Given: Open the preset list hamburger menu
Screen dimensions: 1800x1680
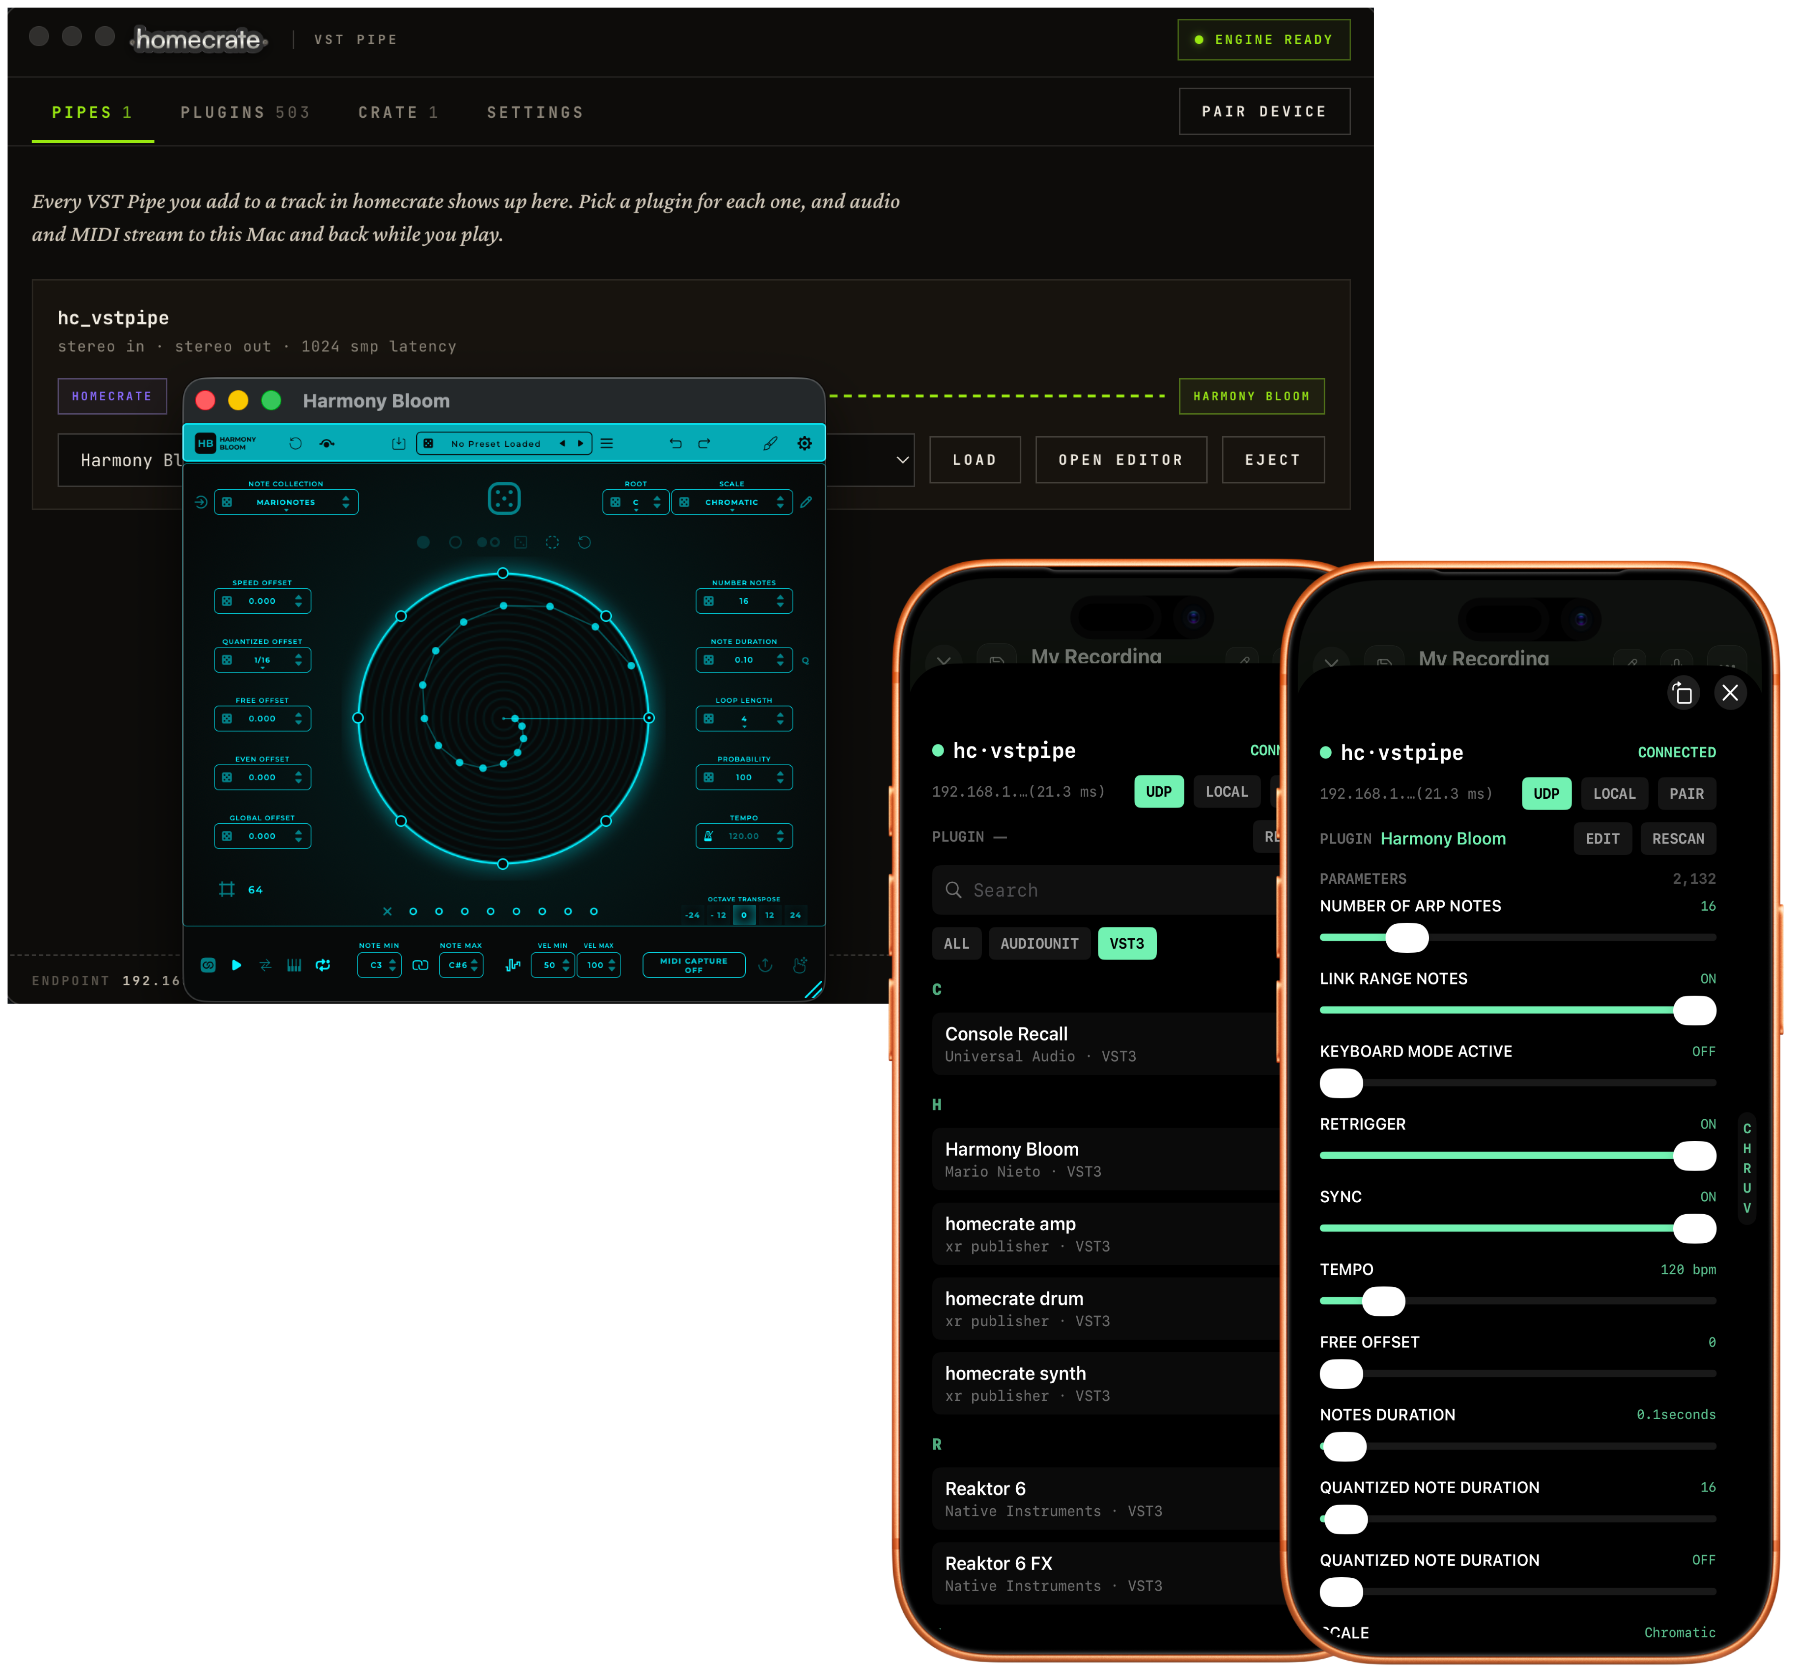Looking at the screenshot, I should 607,443.
